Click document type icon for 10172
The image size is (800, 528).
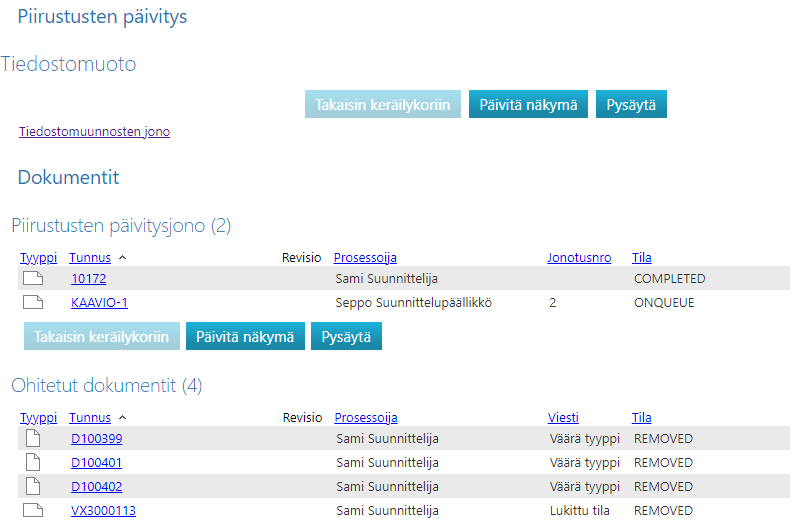[33, 279]
